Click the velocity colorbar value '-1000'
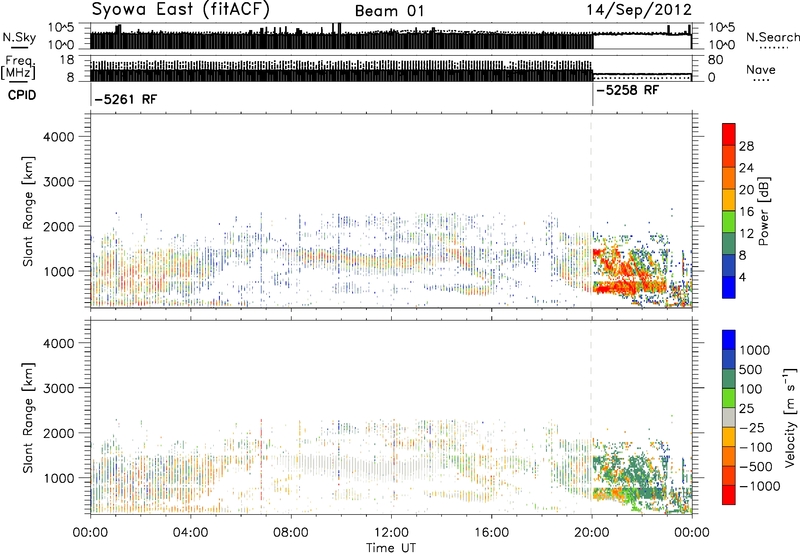Viewport: 800px width, 554px height. point(759,486)
